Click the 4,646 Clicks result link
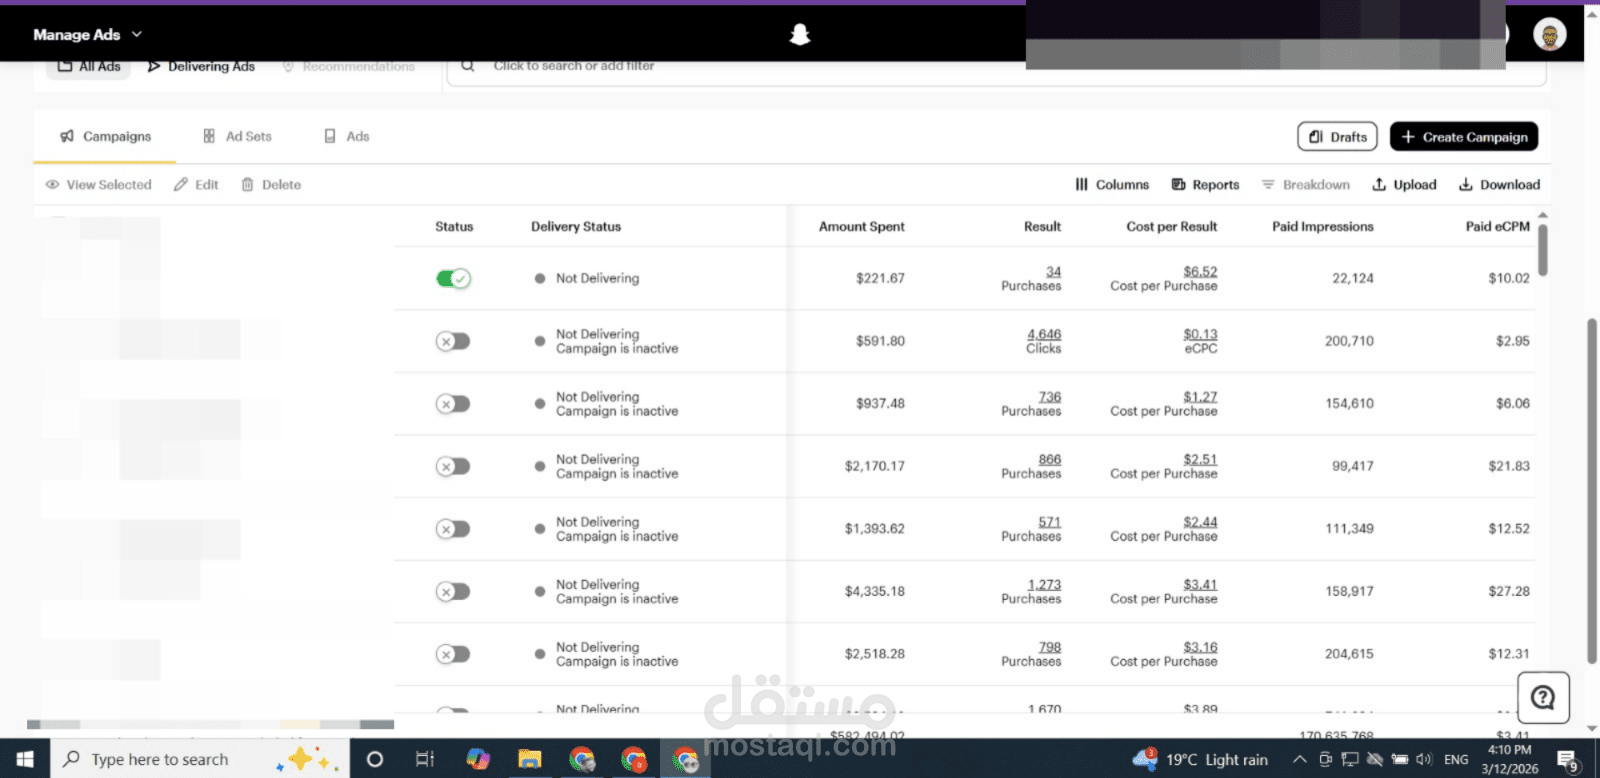Screen dimensions: 1600x778 click(x=1044, y=335)
